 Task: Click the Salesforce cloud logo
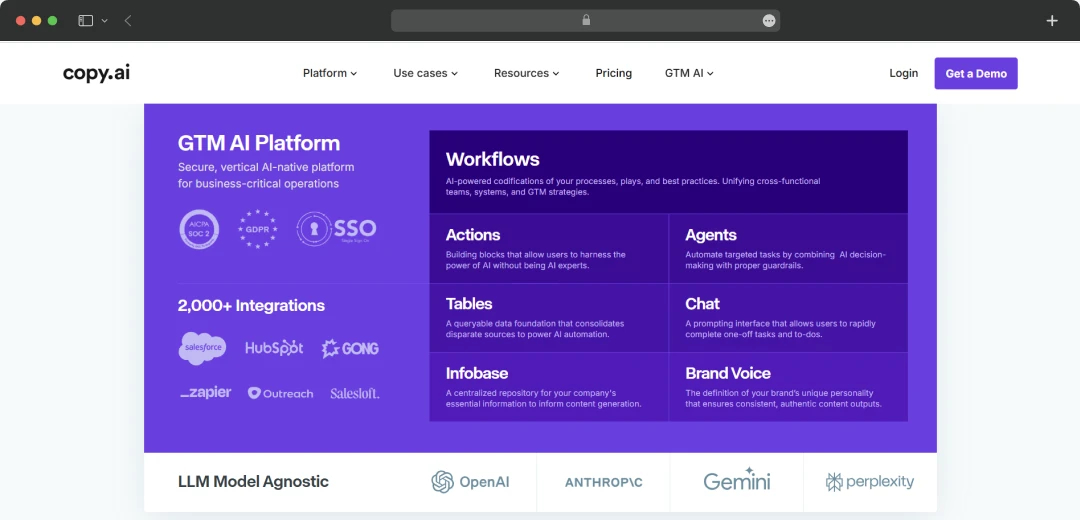202,349
